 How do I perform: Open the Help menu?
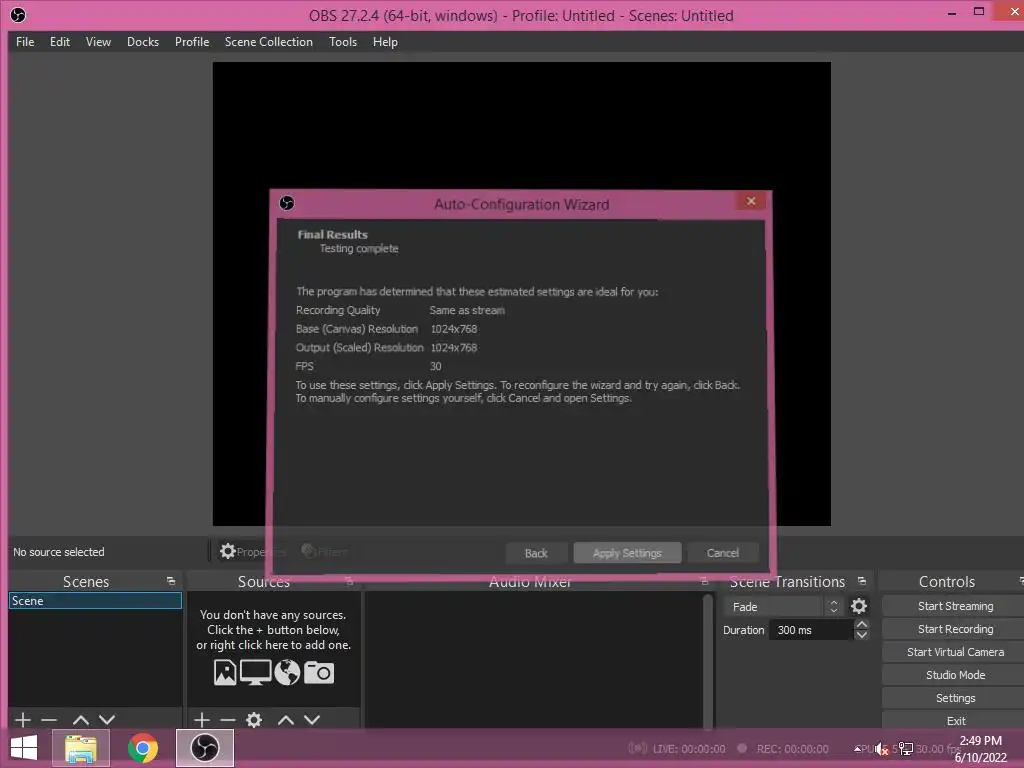[x=385, y=42]
